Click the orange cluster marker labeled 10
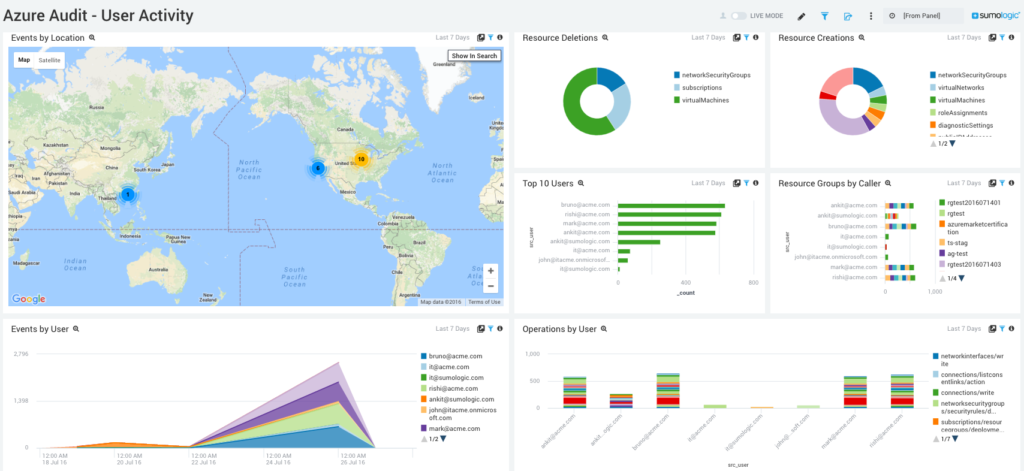1024x471 pixels. (360, 159)
